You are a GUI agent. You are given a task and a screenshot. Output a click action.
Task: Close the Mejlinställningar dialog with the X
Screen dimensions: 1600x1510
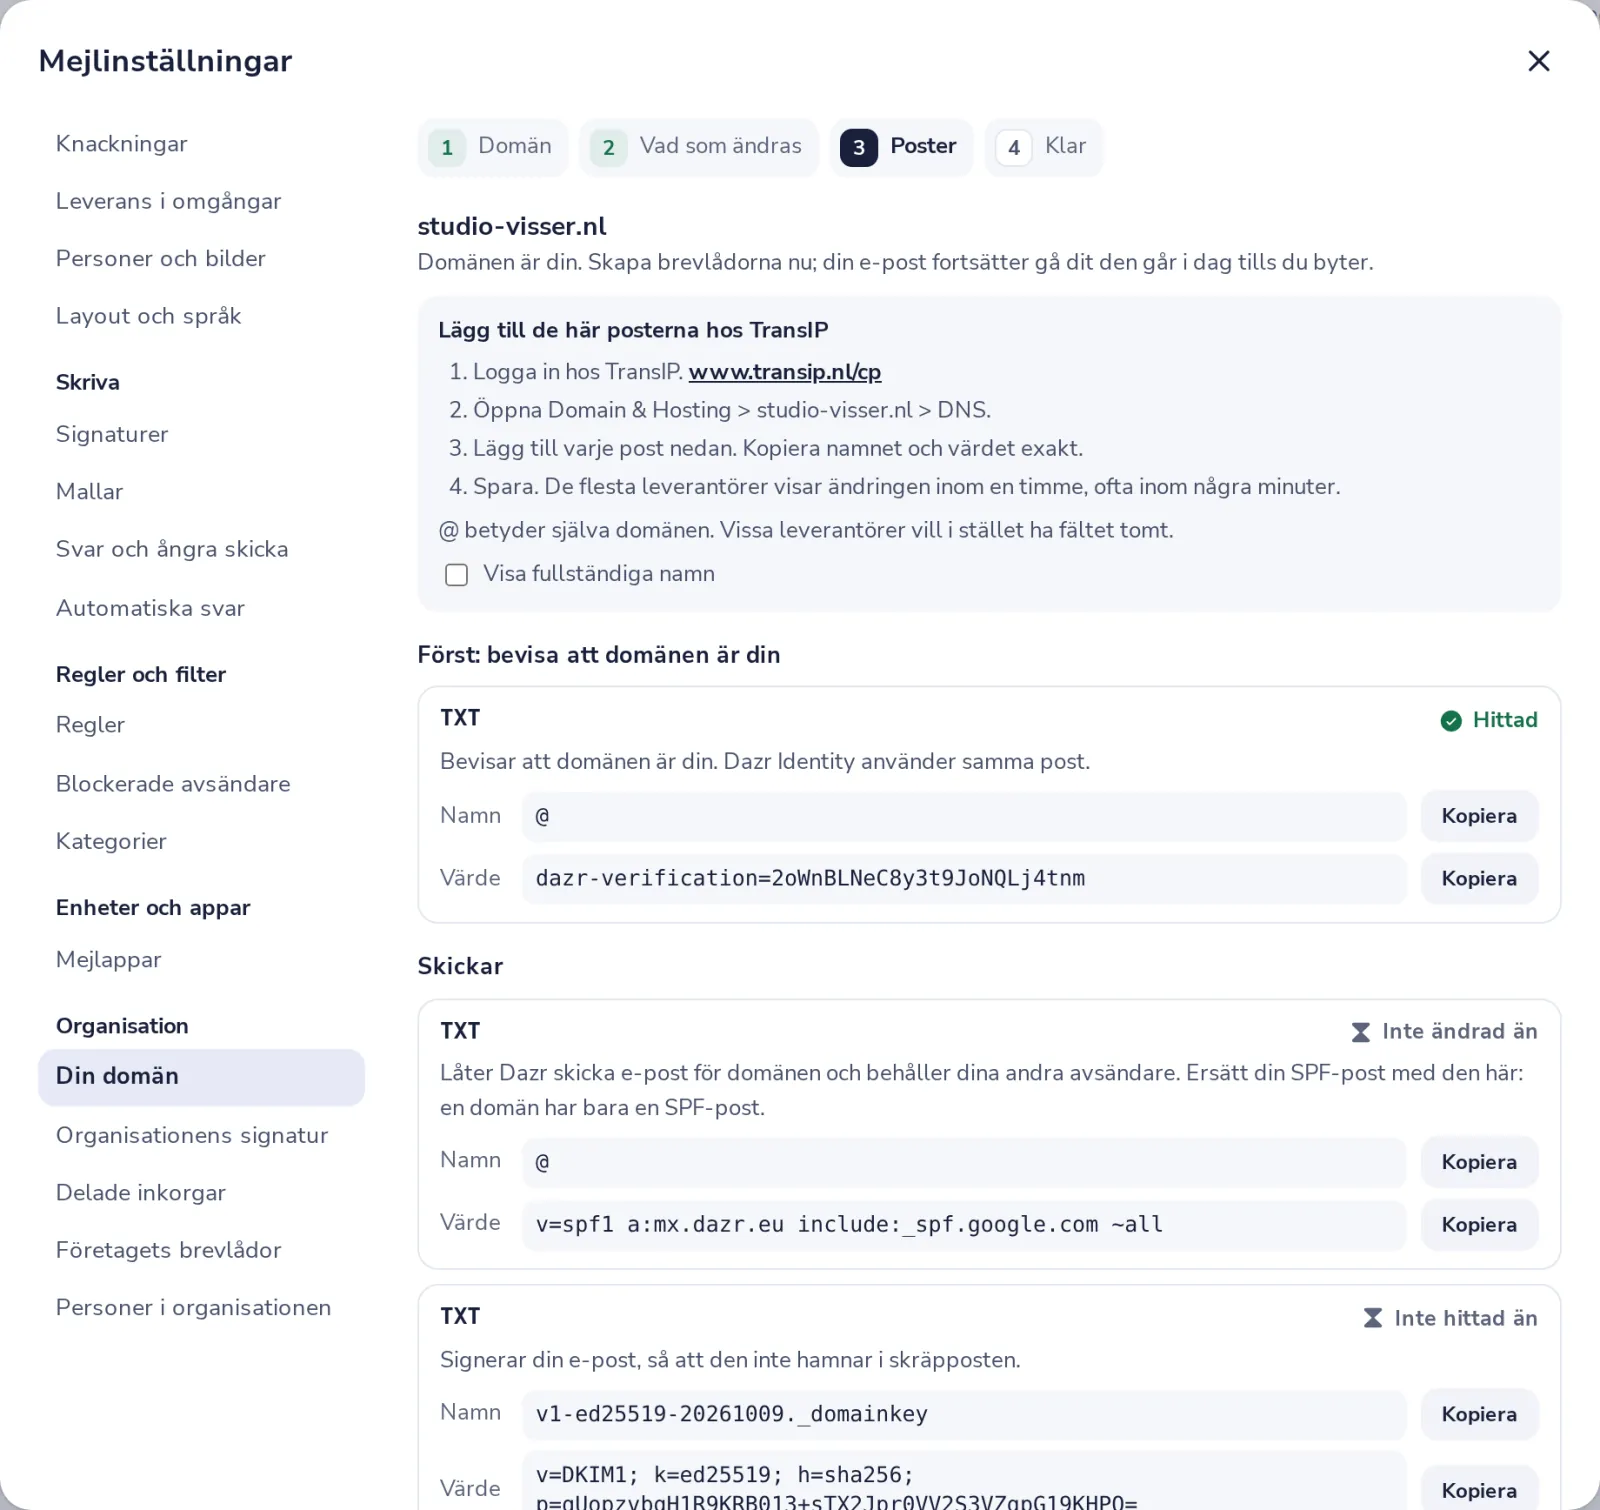click(1538, 61)
